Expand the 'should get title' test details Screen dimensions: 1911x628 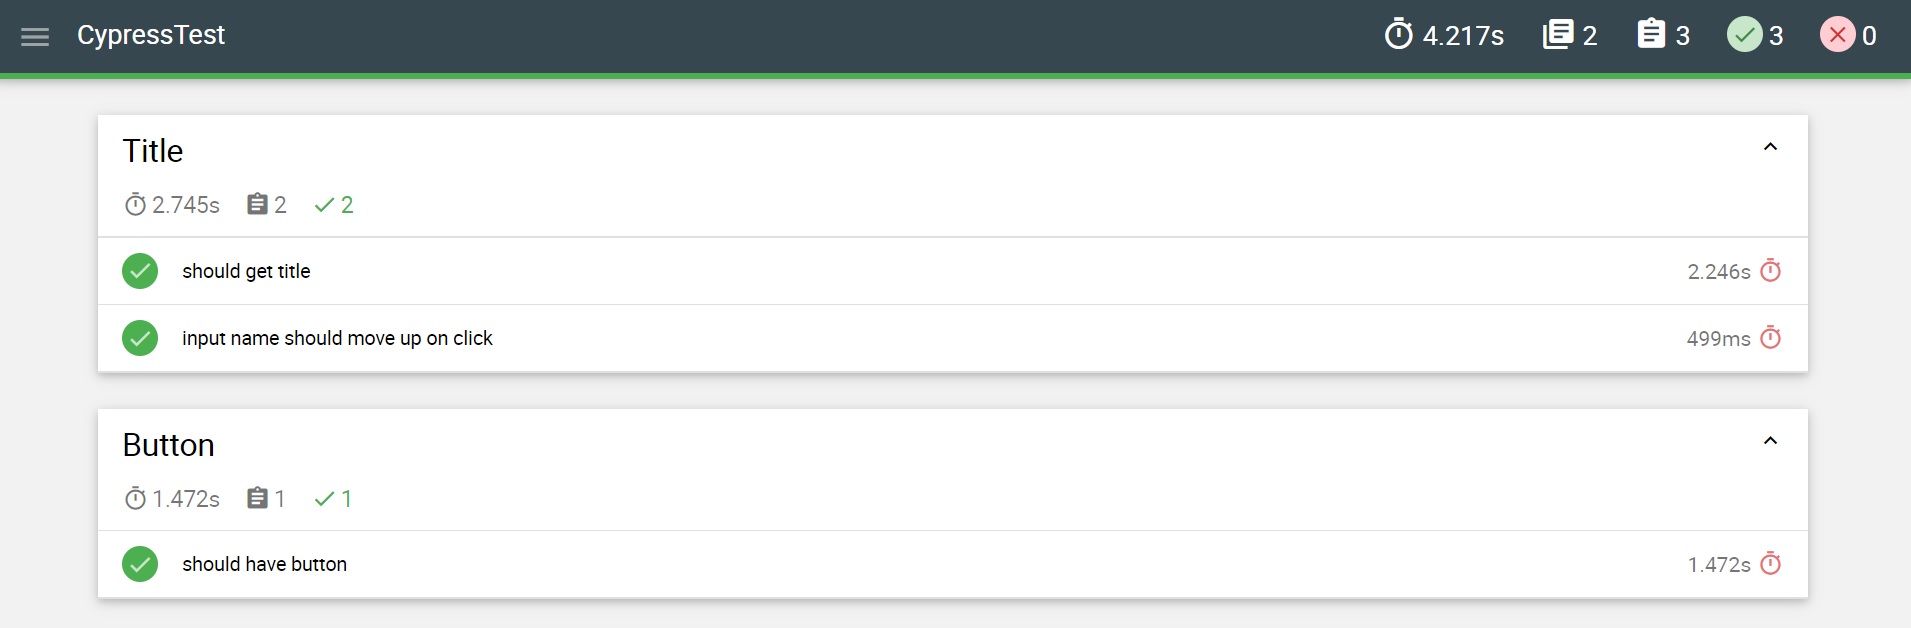click(x=246, y=271)
